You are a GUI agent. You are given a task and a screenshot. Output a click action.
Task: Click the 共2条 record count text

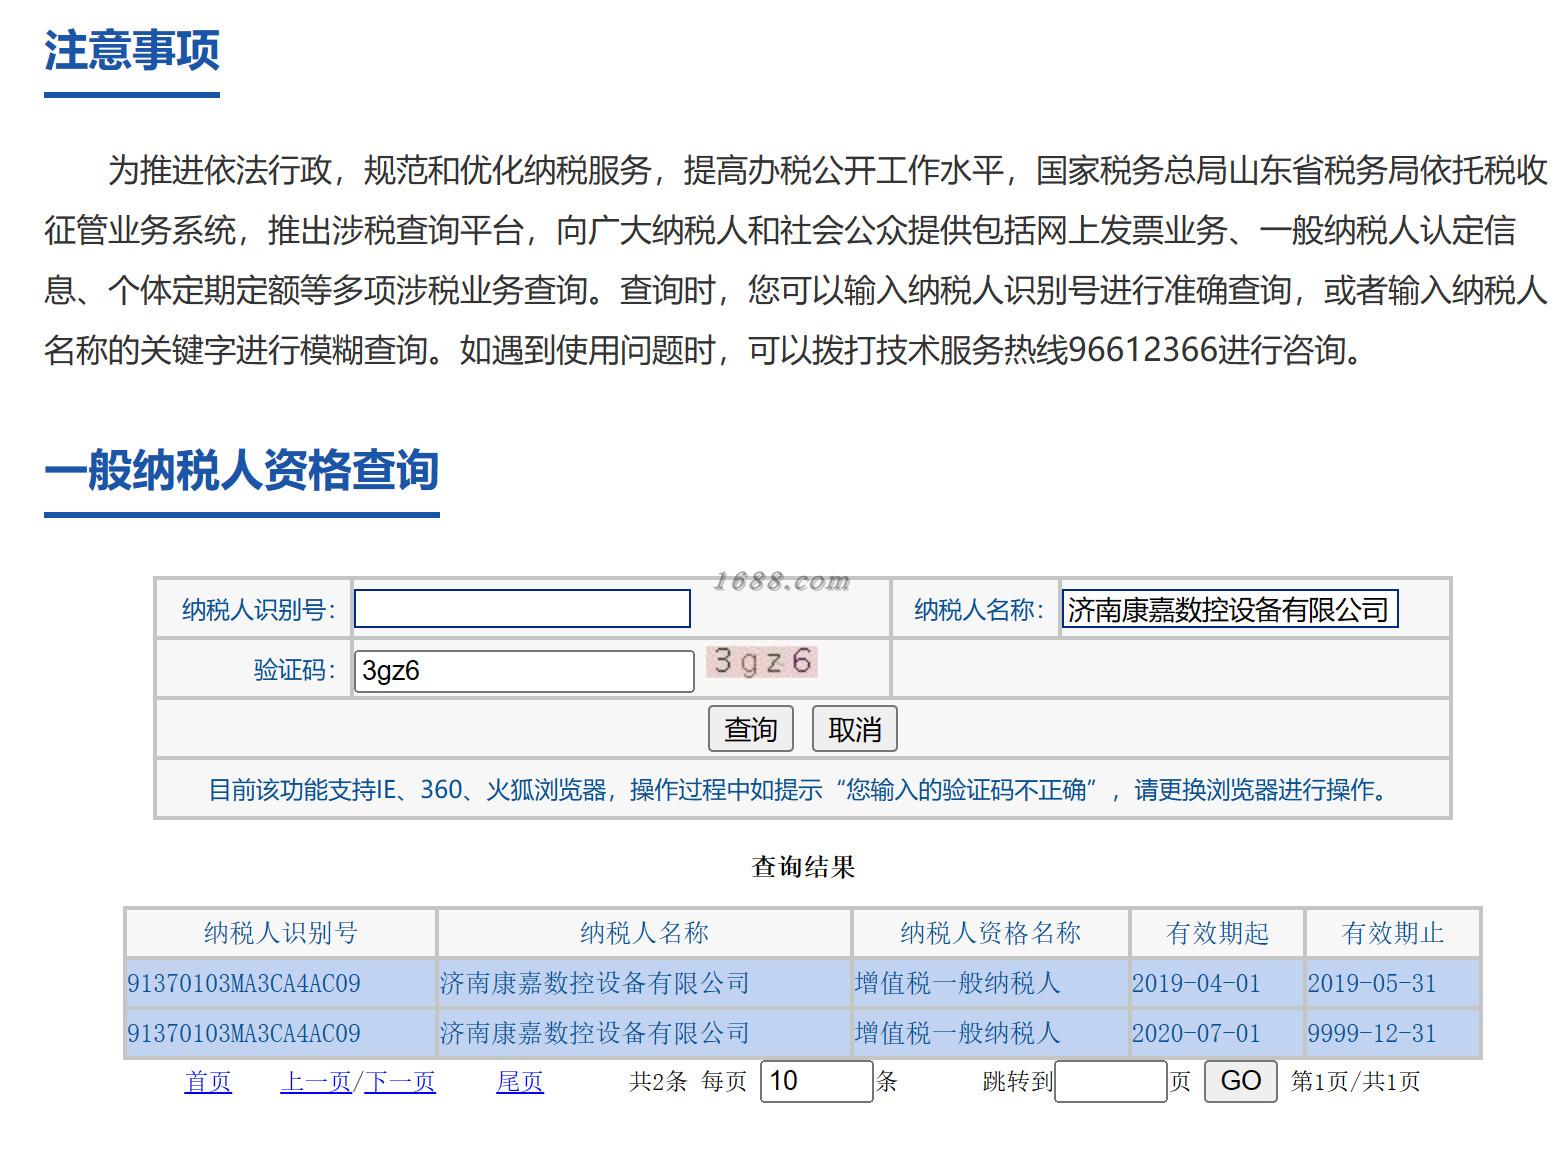click(658, 1082)
